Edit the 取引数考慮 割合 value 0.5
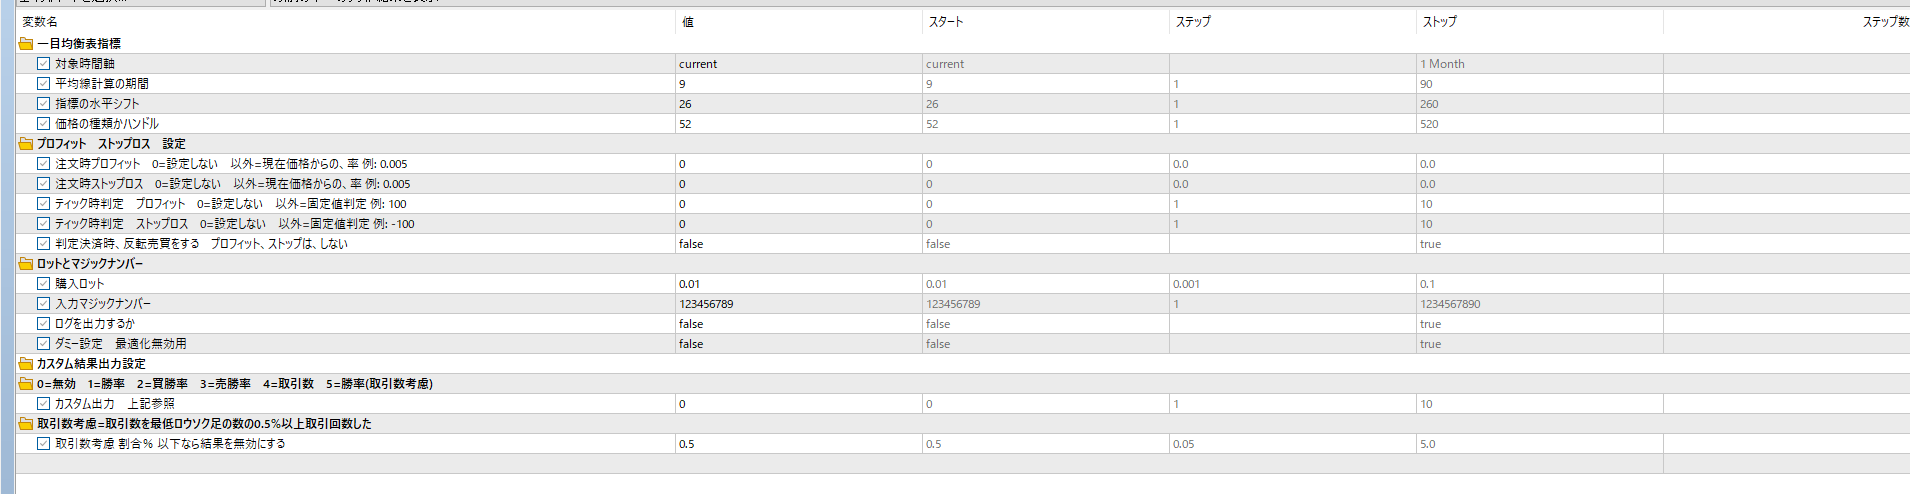Screen dimensions: 1910x494 coord(798,444)
